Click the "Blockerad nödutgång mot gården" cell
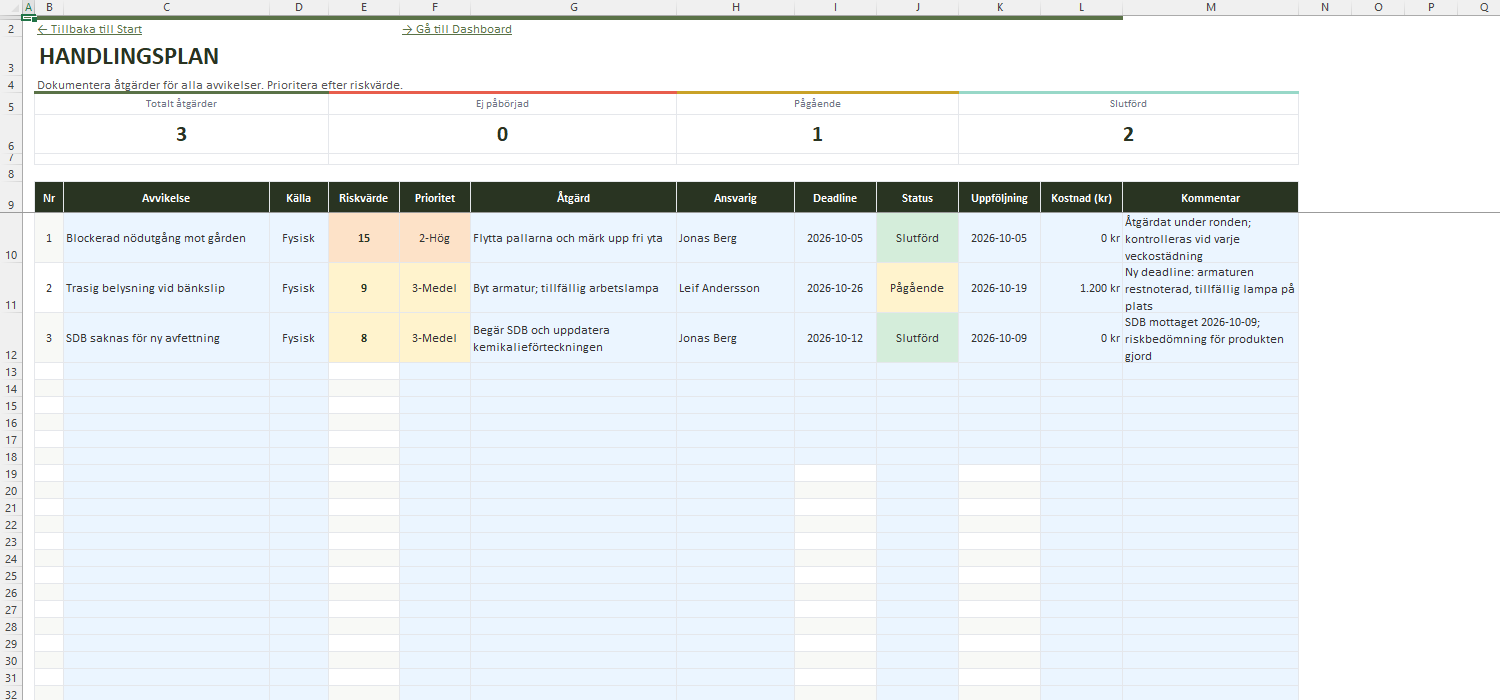The width and height of the screenshot is (1500, 700). pyautogui.click(x=167, y=238)
